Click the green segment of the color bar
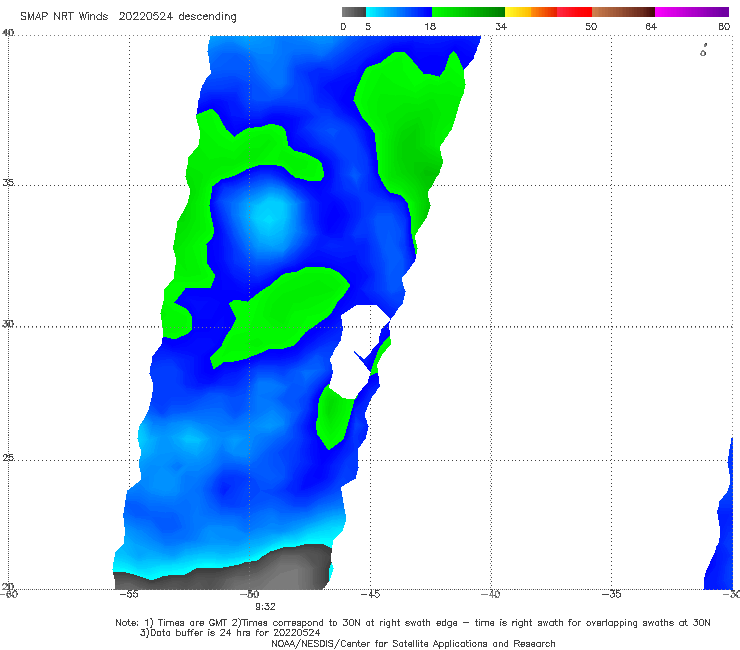The height and width of the screenshot is (650, 740). 468,12
